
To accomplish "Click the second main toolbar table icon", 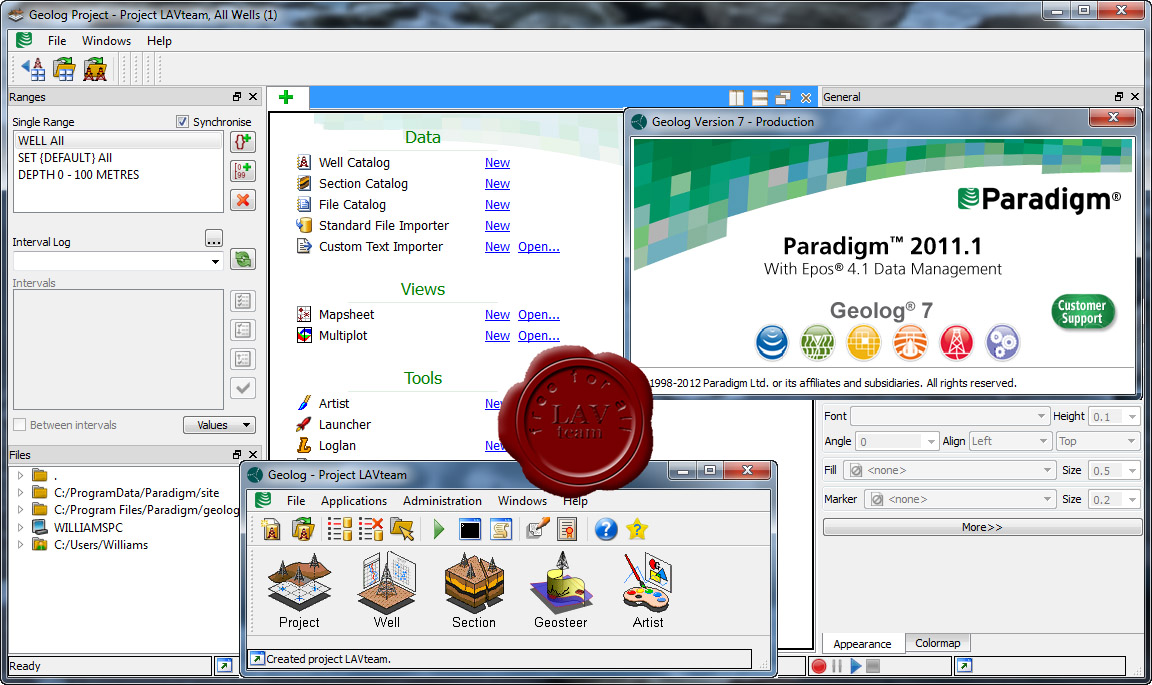I will (x=64, y=69).
